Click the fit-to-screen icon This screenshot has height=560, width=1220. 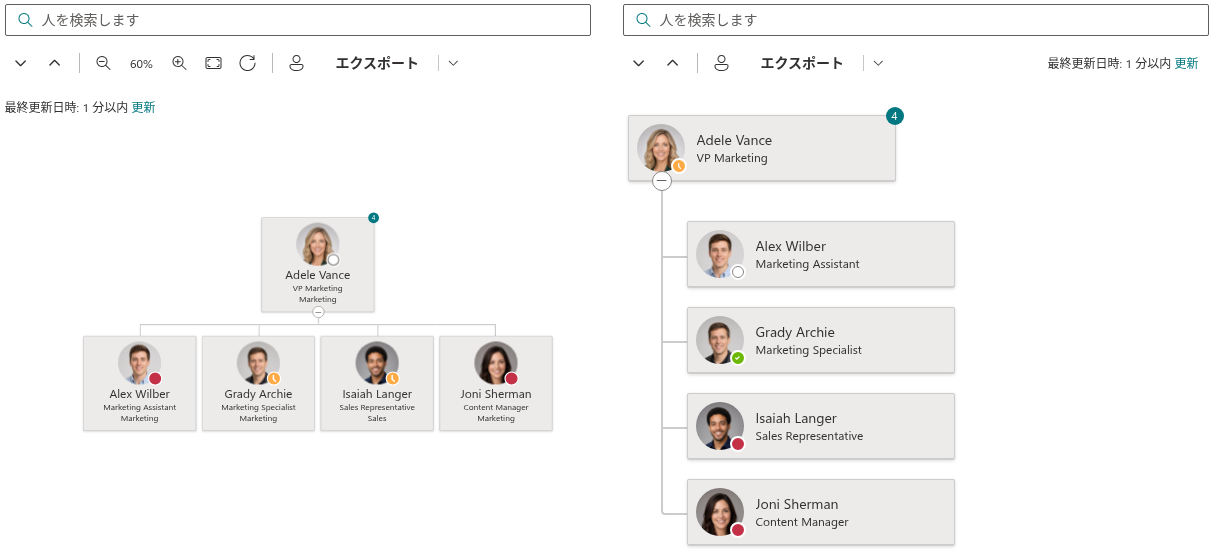(214, 63)
